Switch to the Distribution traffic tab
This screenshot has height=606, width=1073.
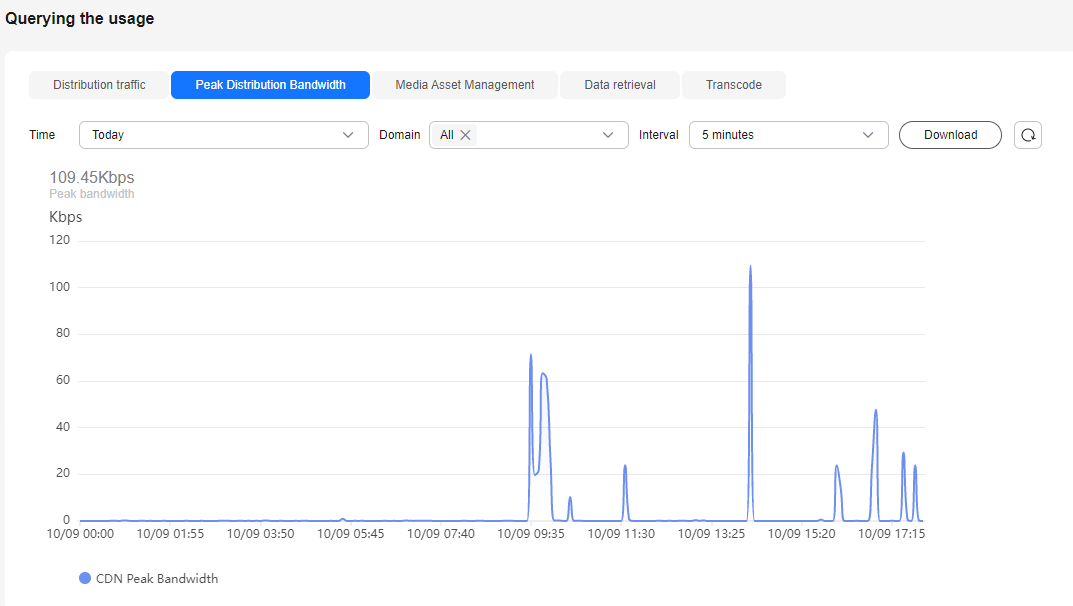tap(99, 85)
